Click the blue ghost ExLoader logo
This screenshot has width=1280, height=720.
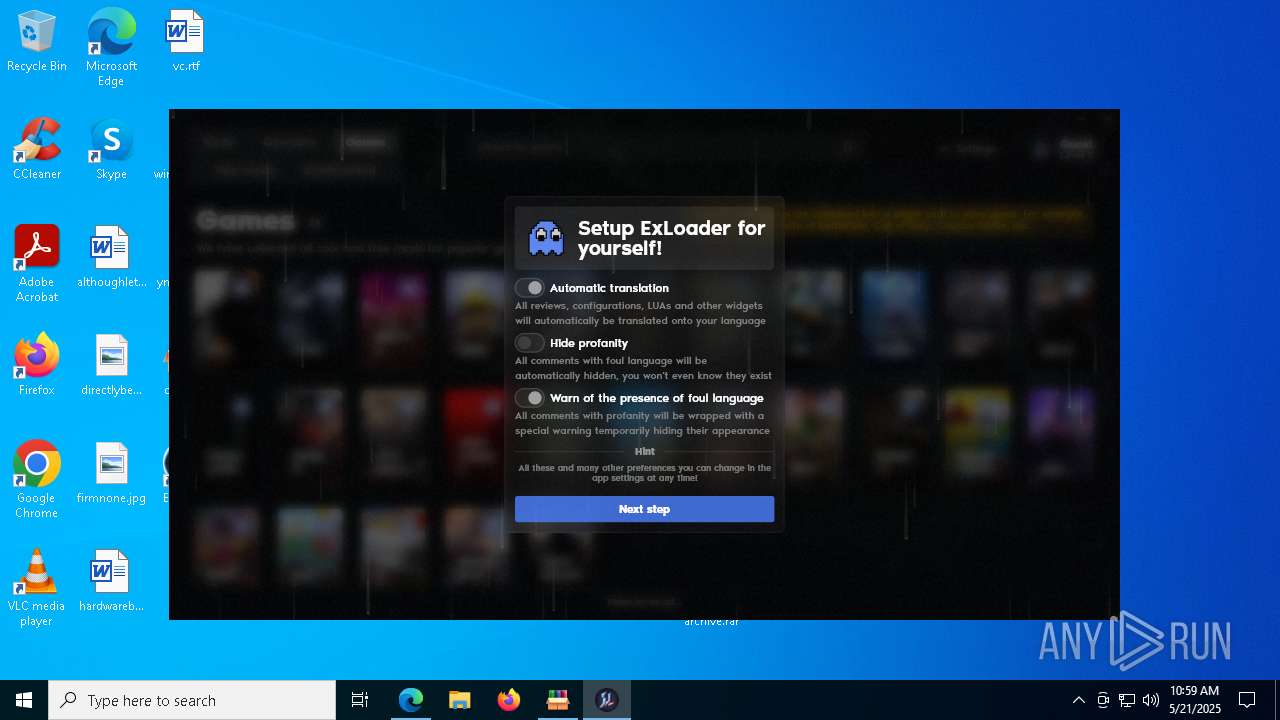(546, 238)
